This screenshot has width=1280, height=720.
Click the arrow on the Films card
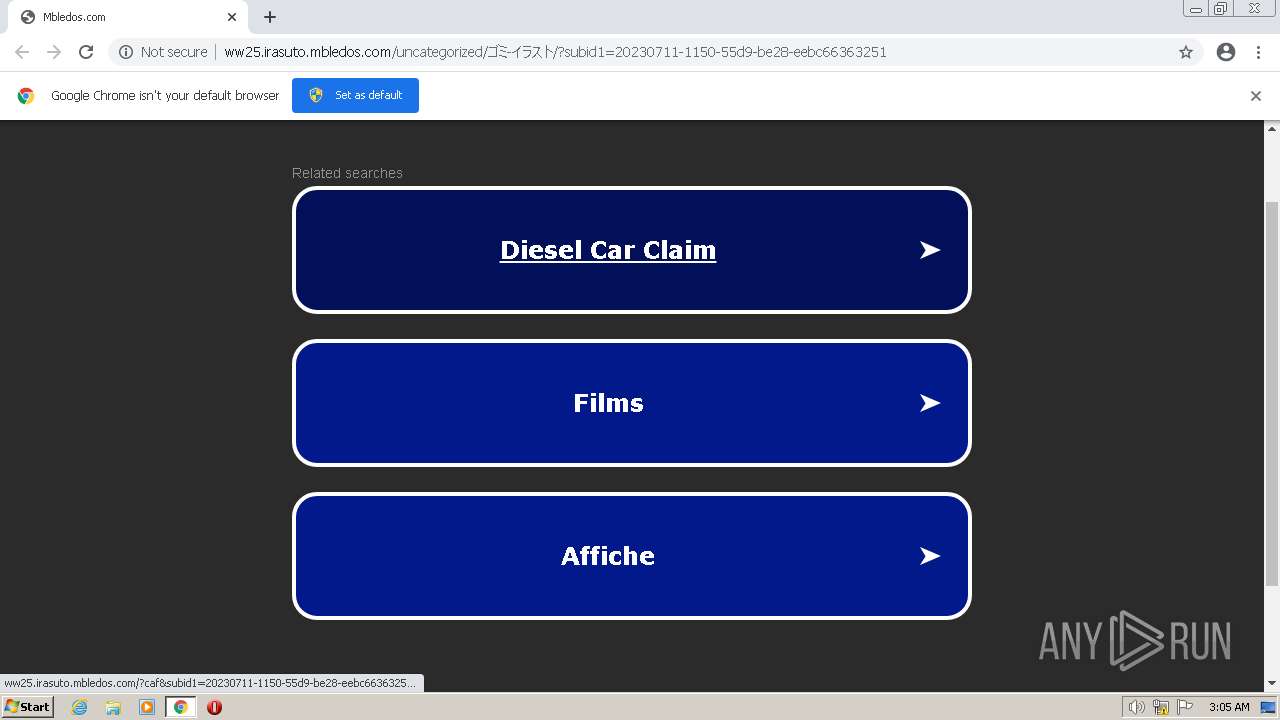[930, 403]
